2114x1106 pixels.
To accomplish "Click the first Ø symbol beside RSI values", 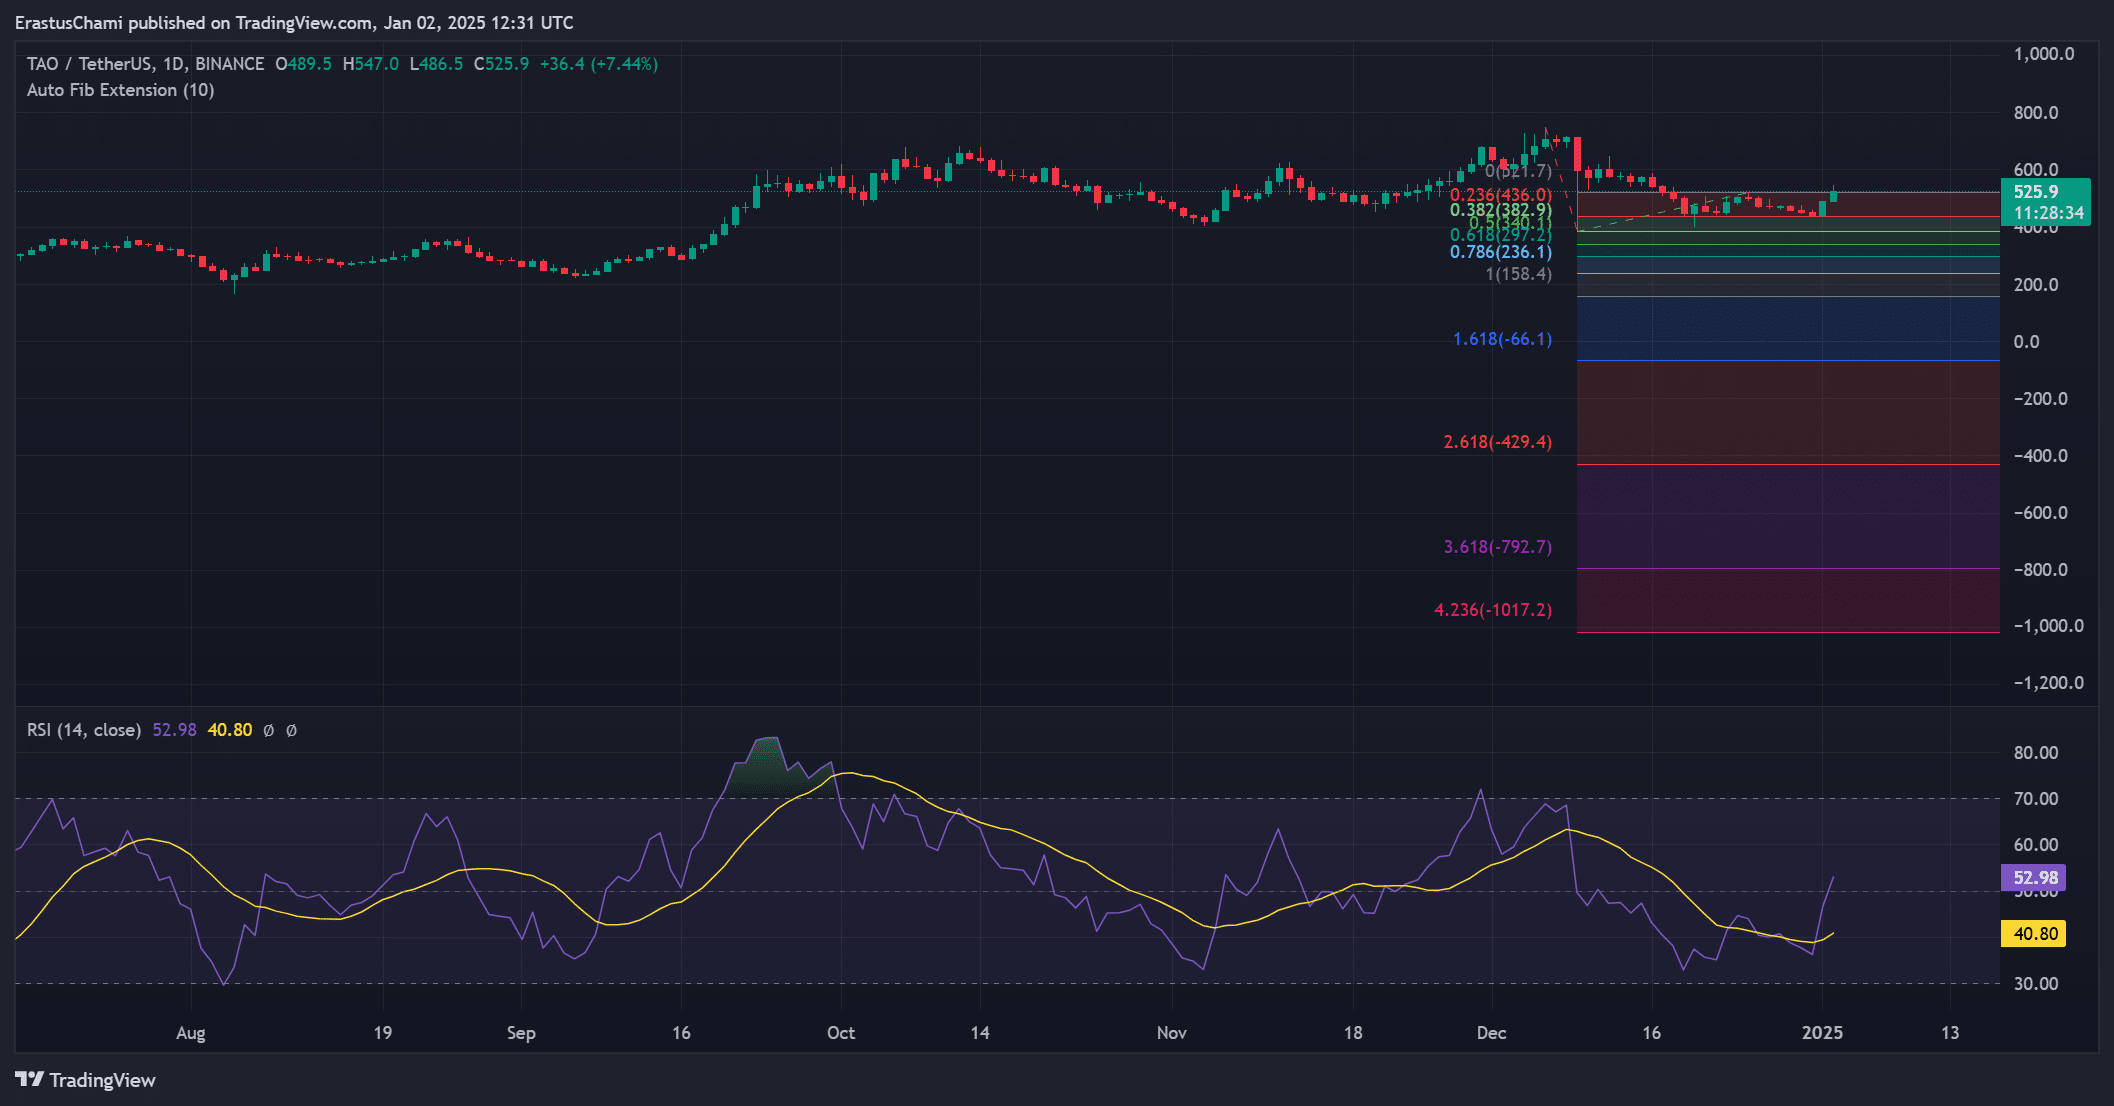I will (268, 731).
